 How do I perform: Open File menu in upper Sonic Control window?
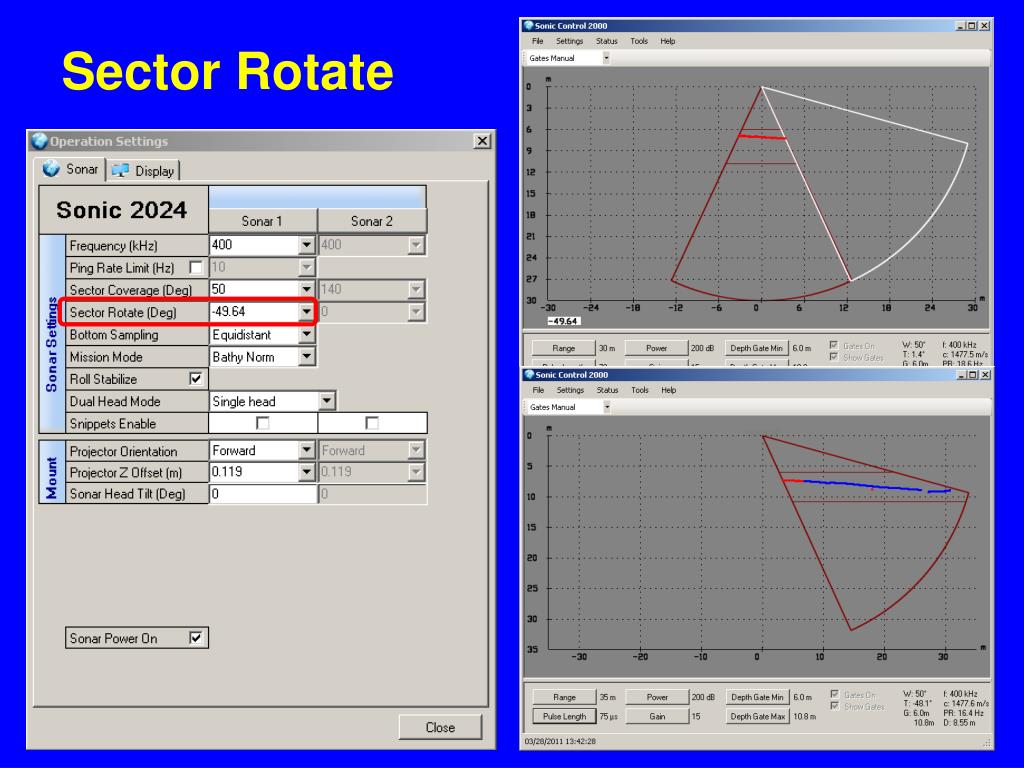pyautogui.click(x=537, y=41)
